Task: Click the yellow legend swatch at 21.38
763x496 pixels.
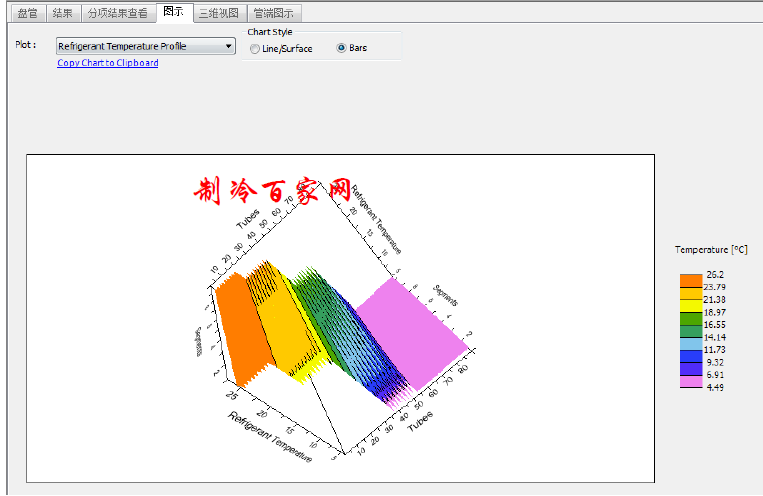Action: point(690,298)
